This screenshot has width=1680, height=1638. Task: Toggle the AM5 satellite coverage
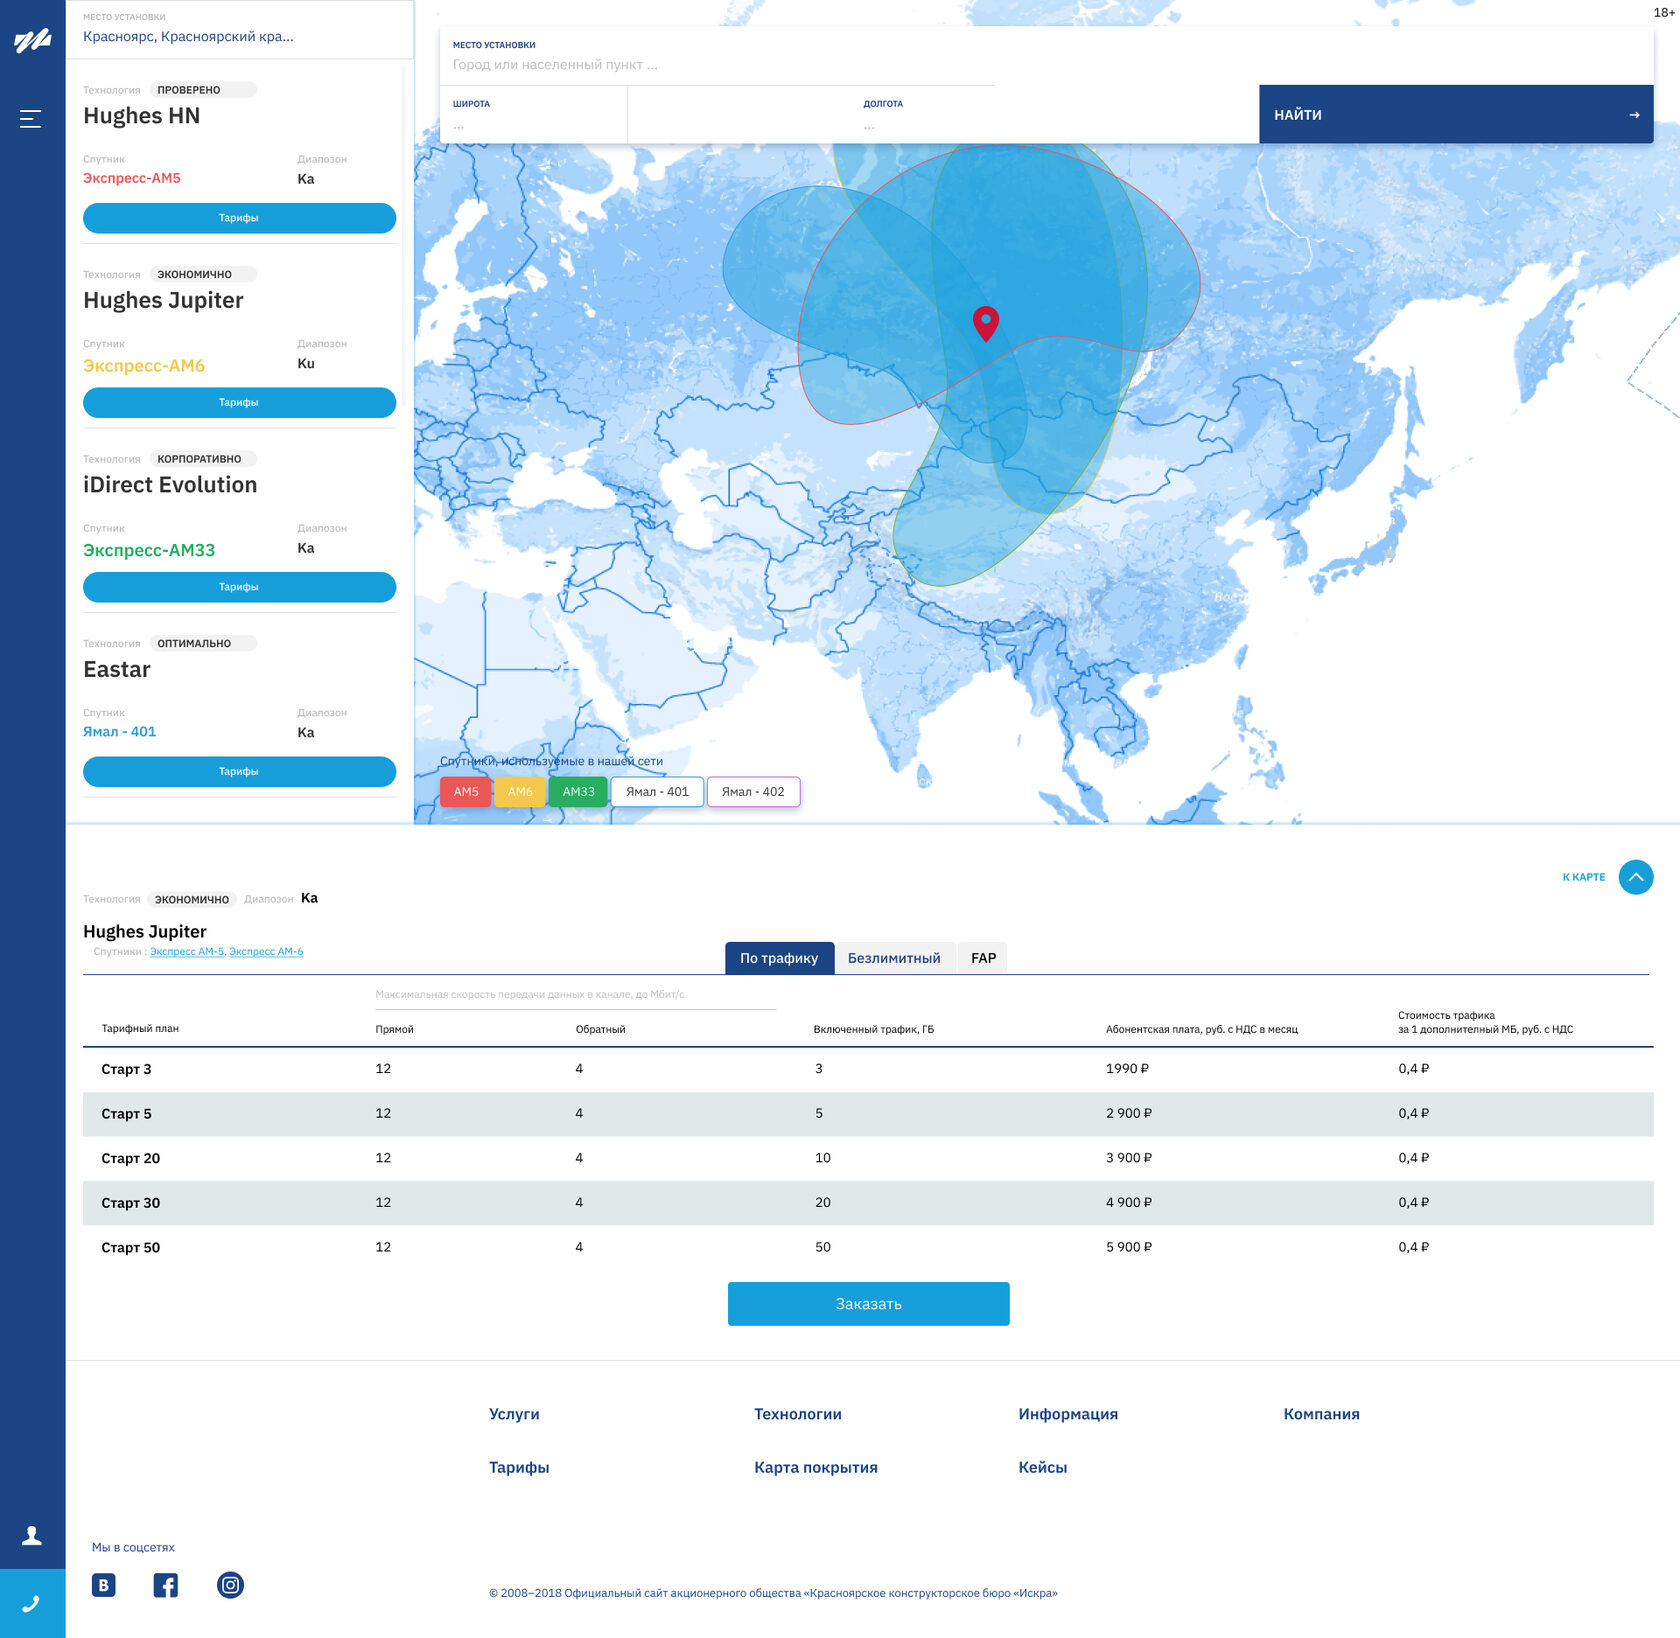[x=466, y=791]
